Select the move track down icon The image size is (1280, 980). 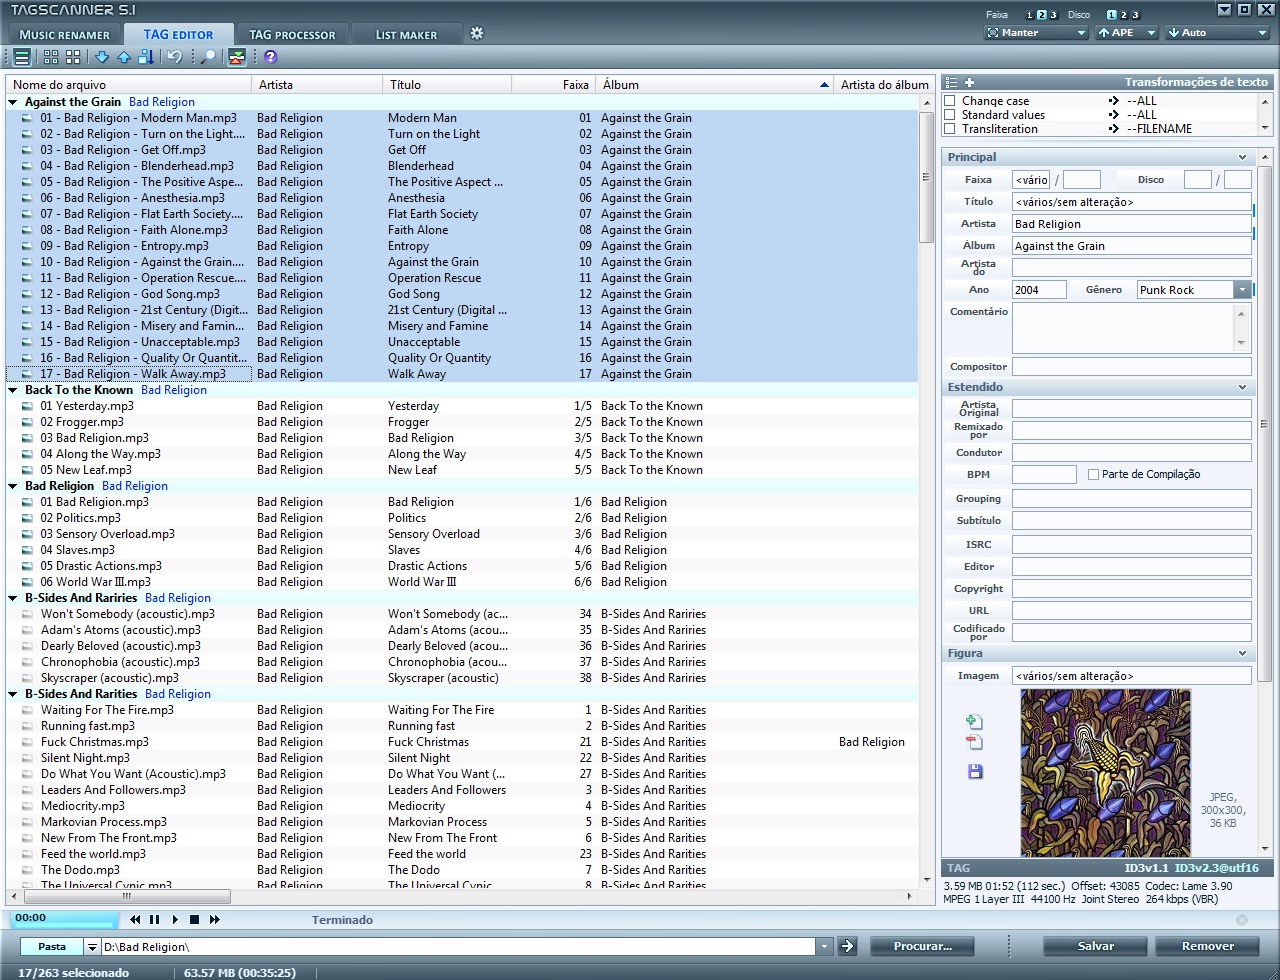[101, 57]
